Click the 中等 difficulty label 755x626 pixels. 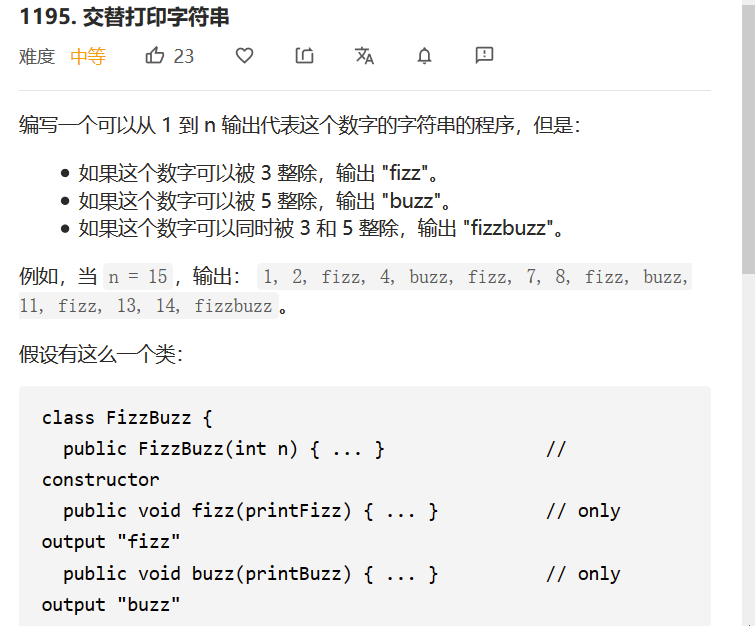click(88, 57)
